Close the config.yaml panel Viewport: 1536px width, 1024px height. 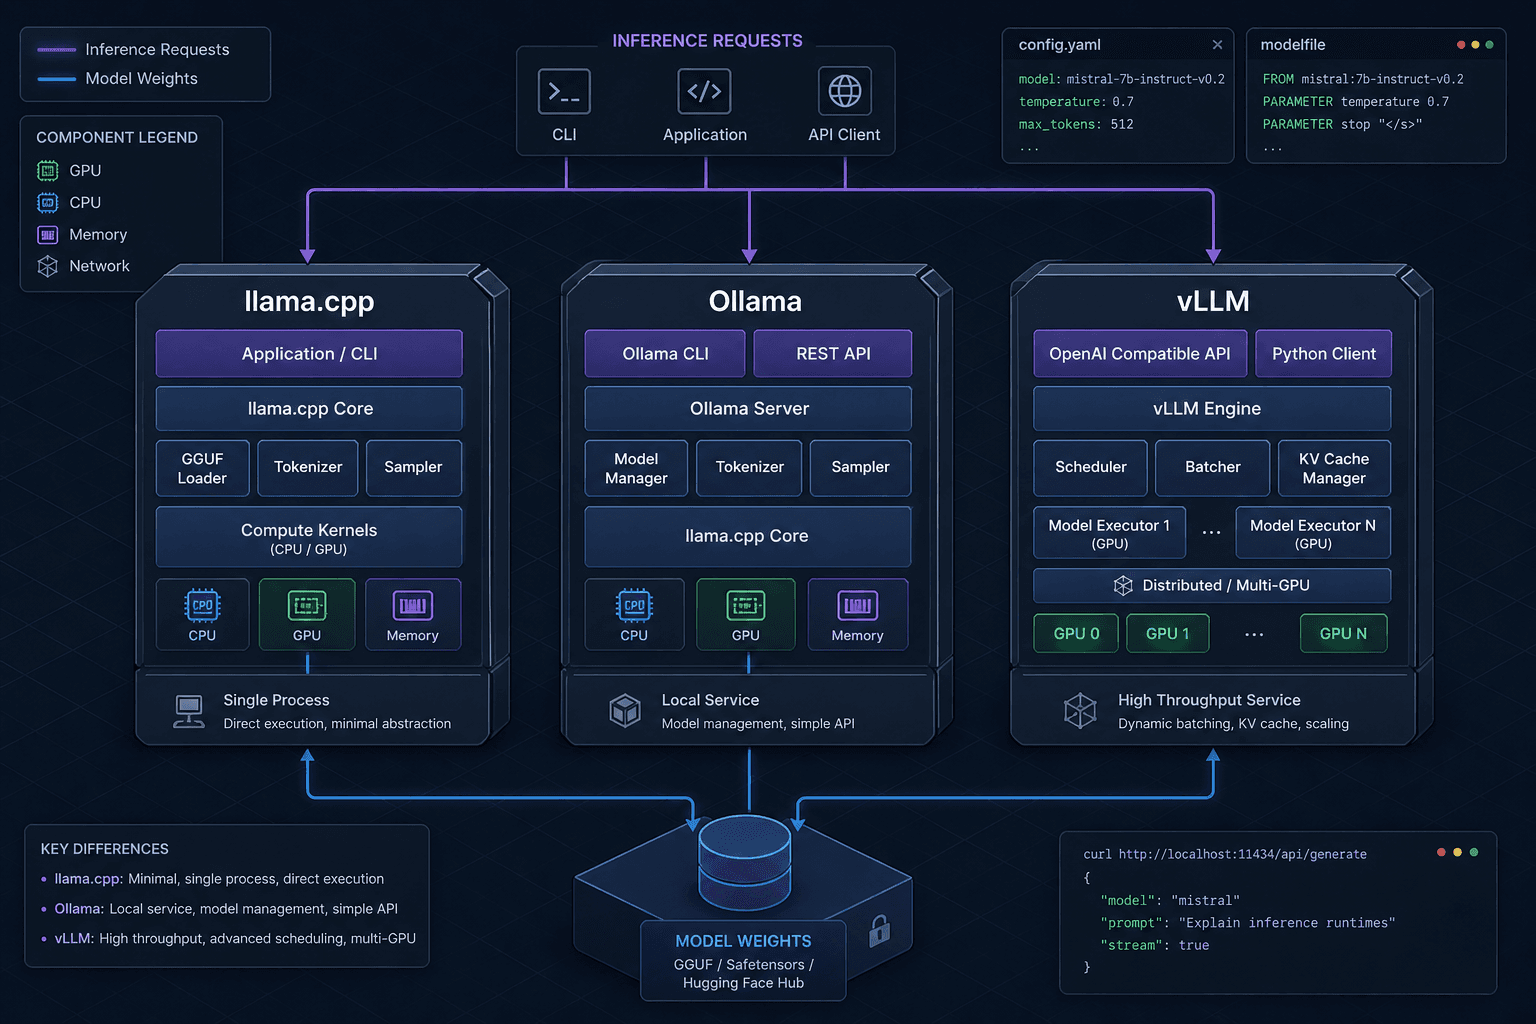coord(1217,45)
